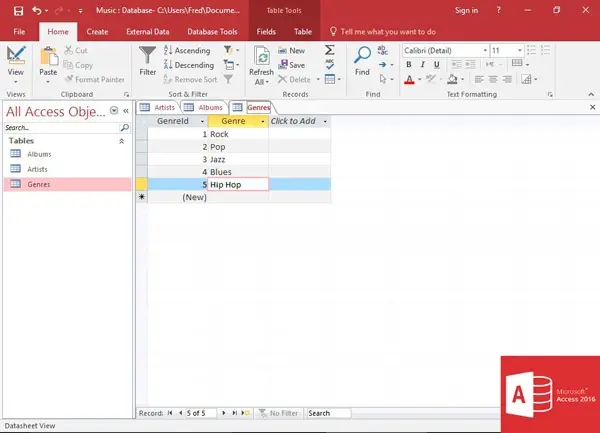Viewport: 600px width, 433px height.
Task: Create a New record
Action: coord(291,50)
